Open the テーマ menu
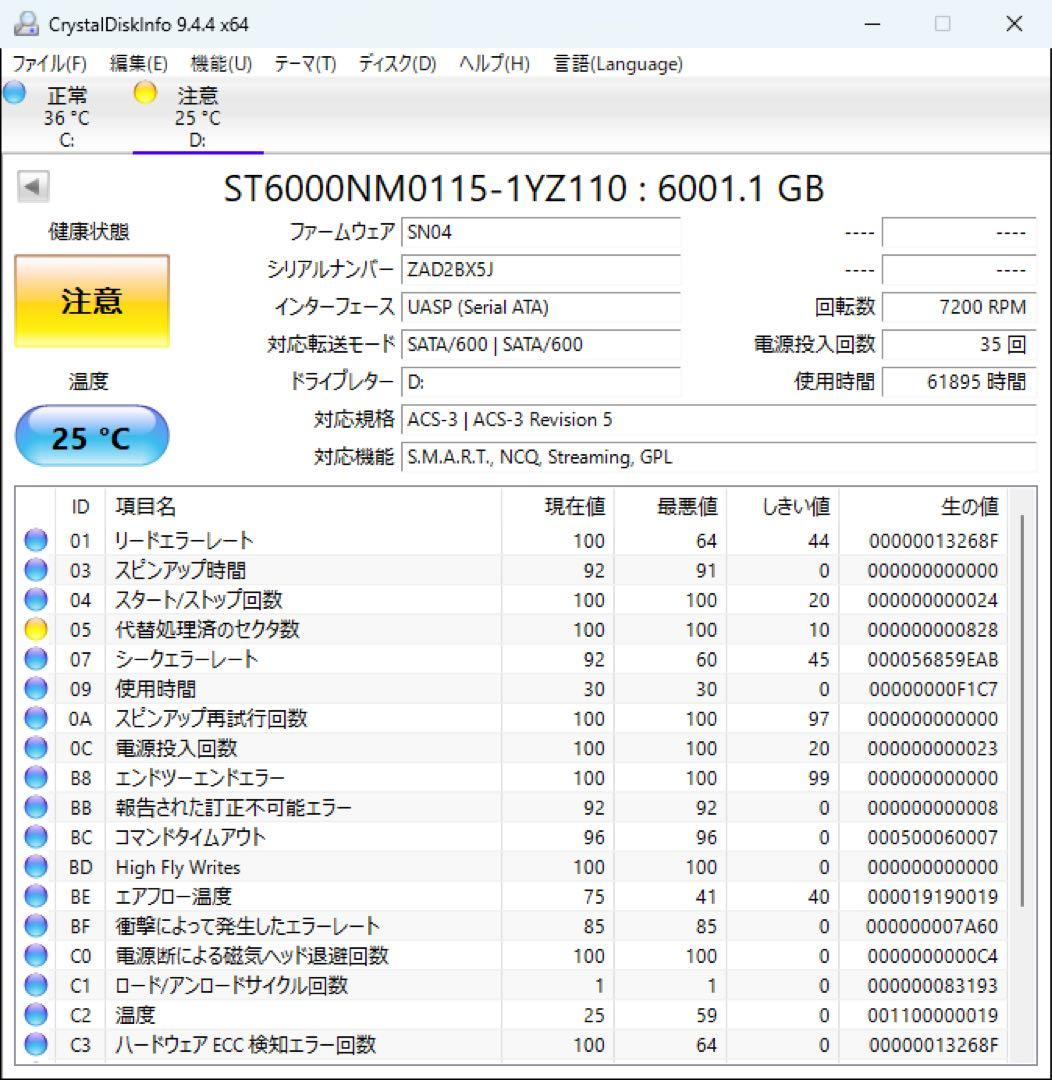 (304, 63)
